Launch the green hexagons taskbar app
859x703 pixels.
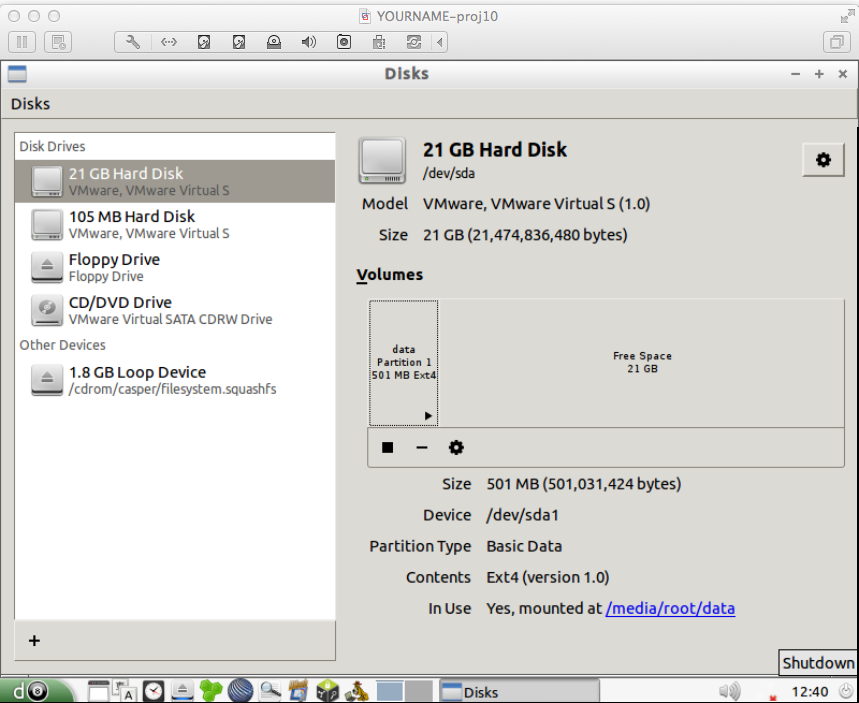[211, 691]
